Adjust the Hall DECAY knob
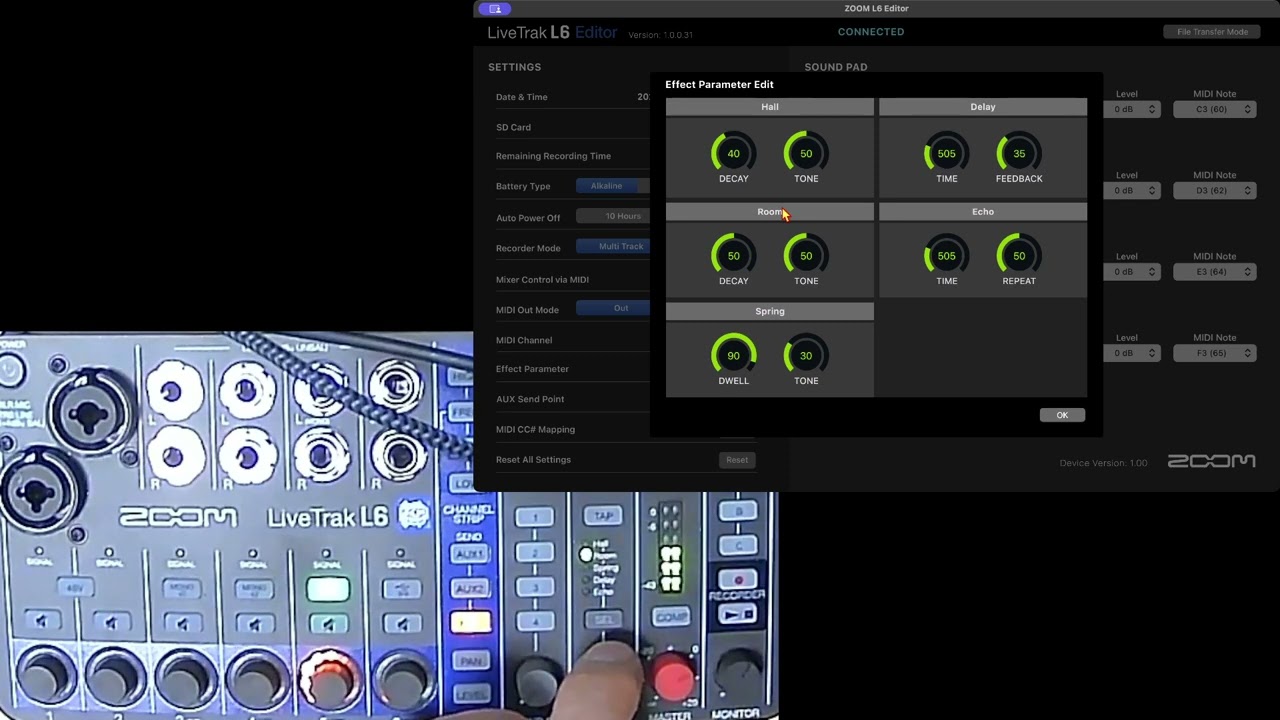1280x720 pixels. [x=733, y=154]
